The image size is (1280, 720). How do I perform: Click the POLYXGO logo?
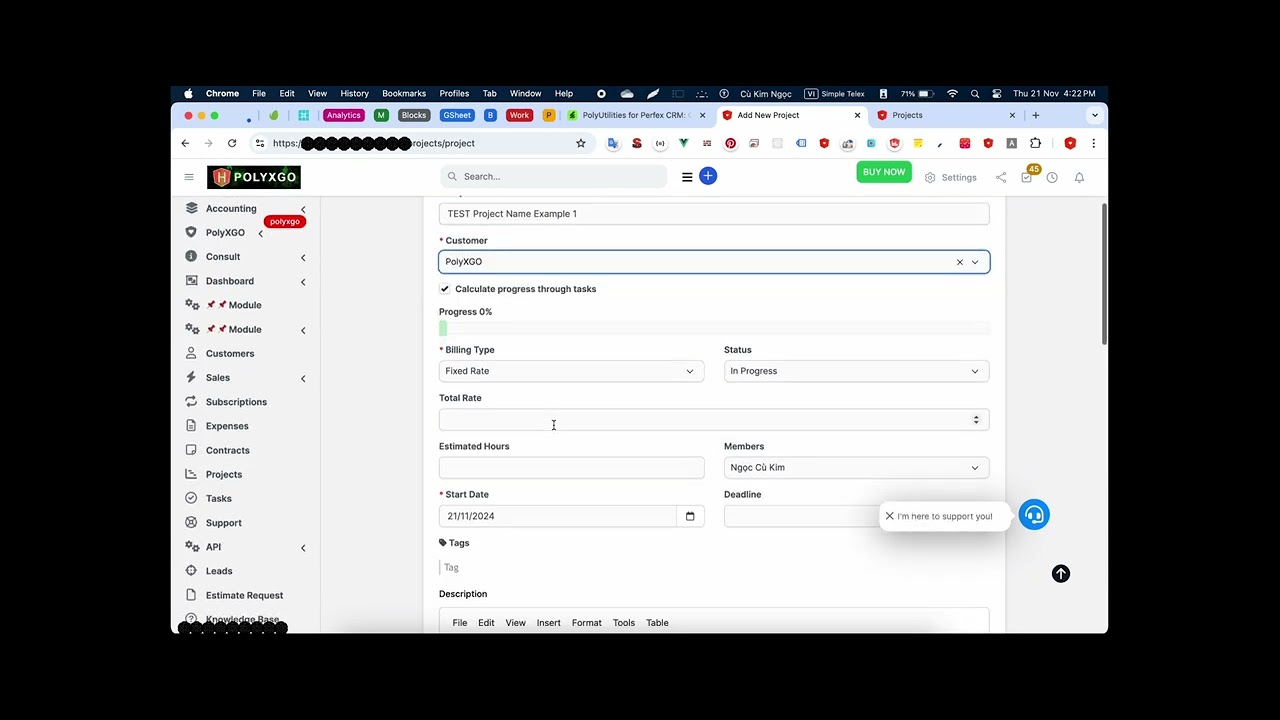point(254,177)
